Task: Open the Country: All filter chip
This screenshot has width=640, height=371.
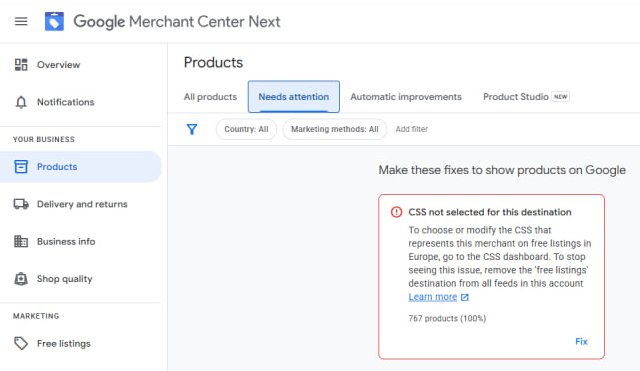Action: click(x=246, y=129)
